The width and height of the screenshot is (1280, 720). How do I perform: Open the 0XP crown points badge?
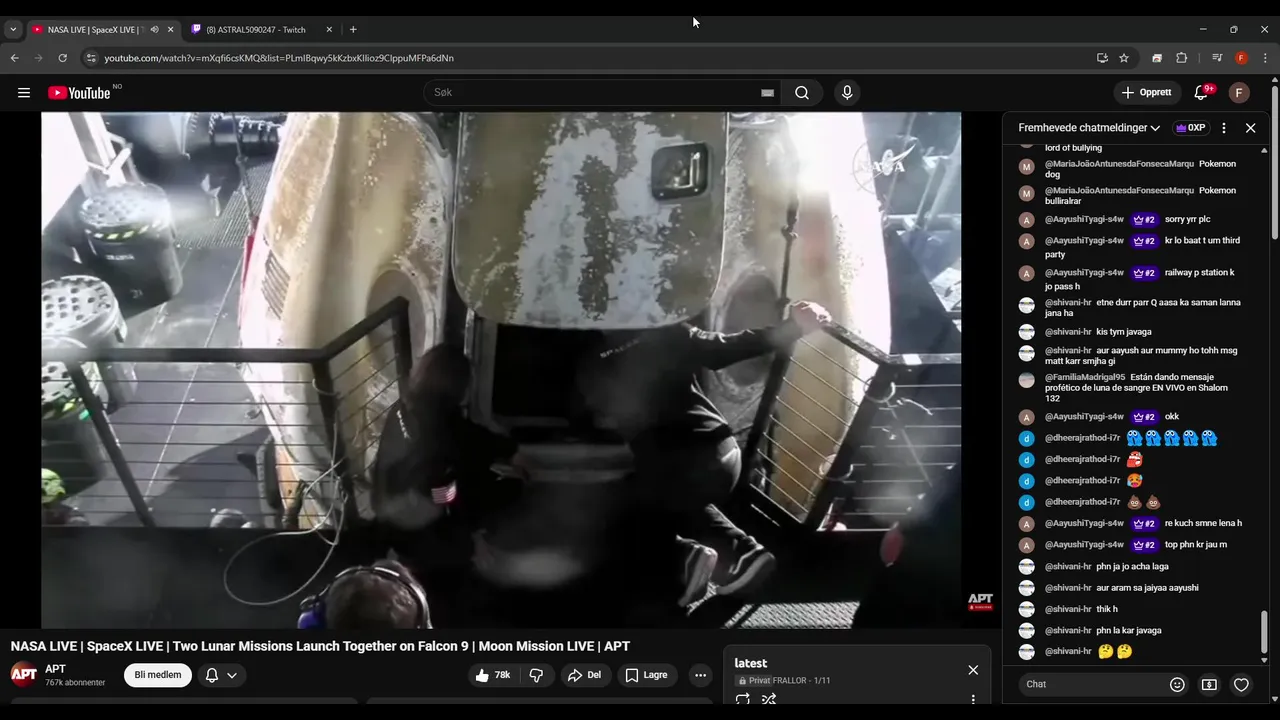(1190, 128)
